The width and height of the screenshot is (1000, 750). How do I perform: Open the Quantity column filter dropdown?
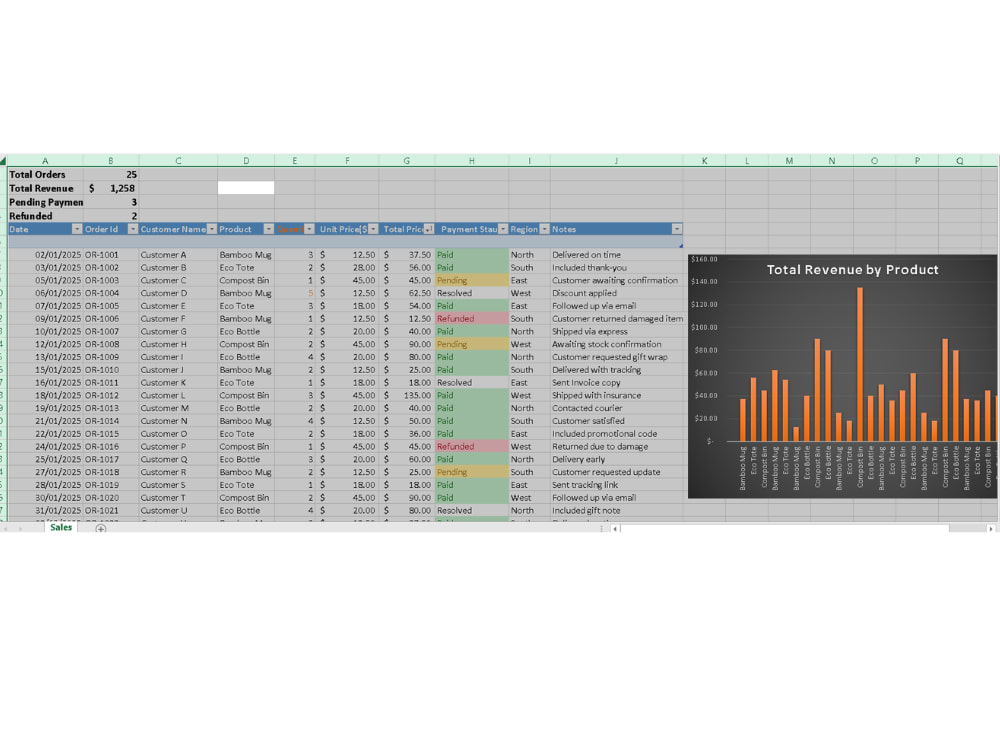coord(309,229)
